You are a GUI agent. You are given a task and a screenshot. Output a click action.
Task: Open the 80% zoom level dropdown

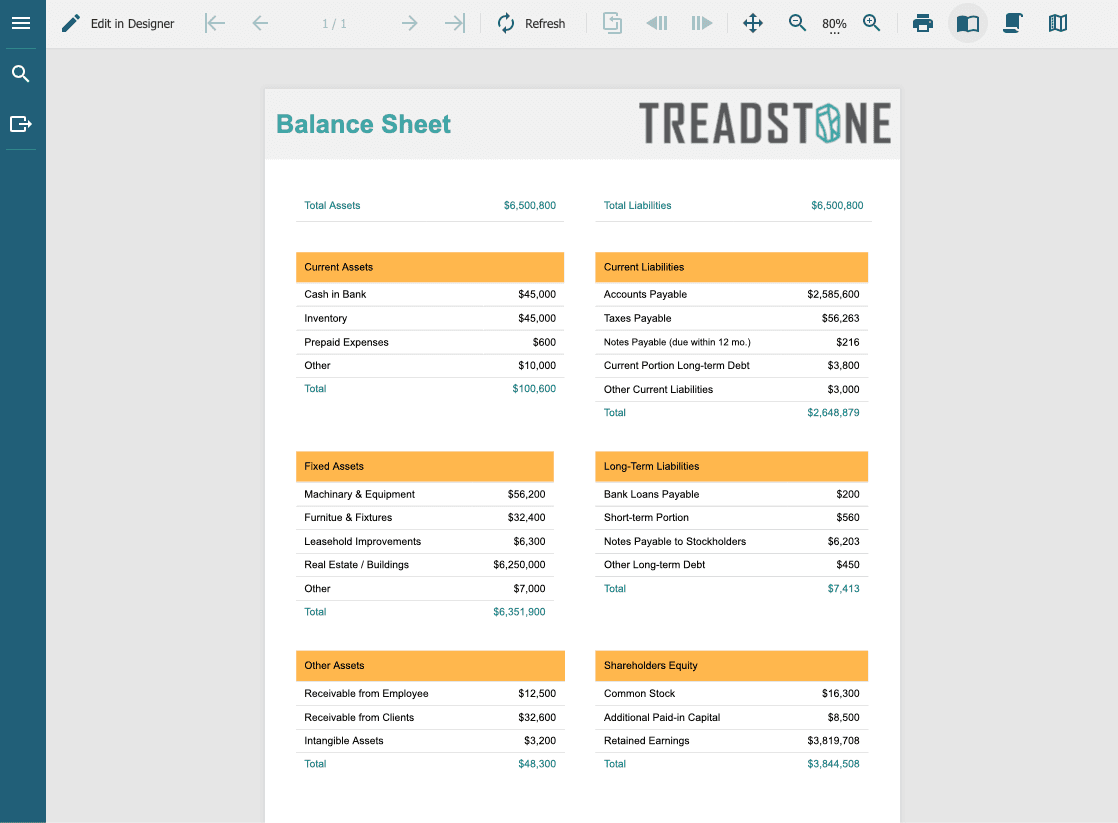pos(834,25)
